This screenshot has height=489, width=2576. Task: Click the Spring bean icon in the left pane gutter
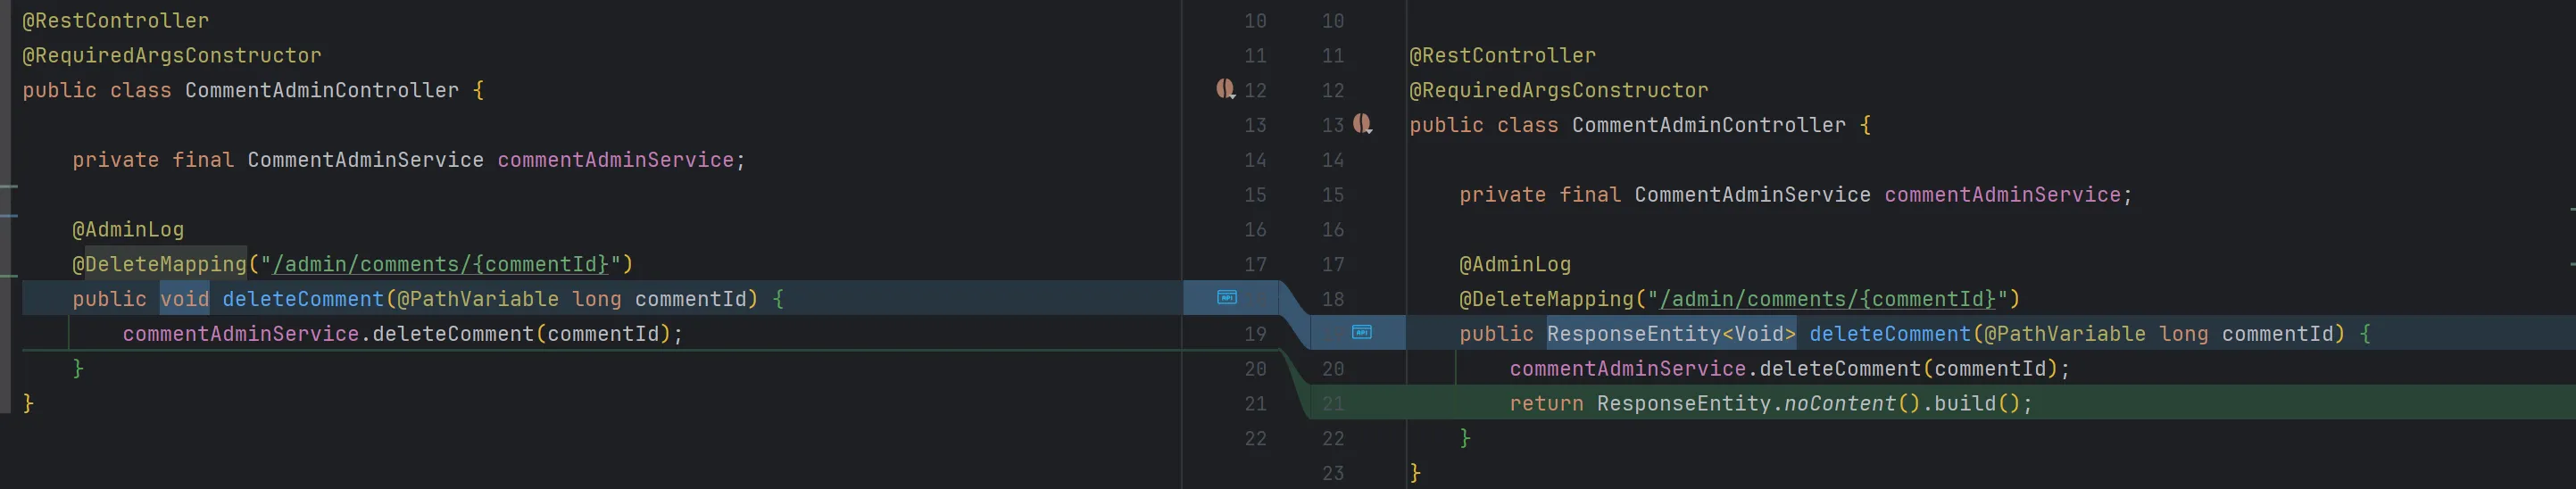(x=1225, y=89)
